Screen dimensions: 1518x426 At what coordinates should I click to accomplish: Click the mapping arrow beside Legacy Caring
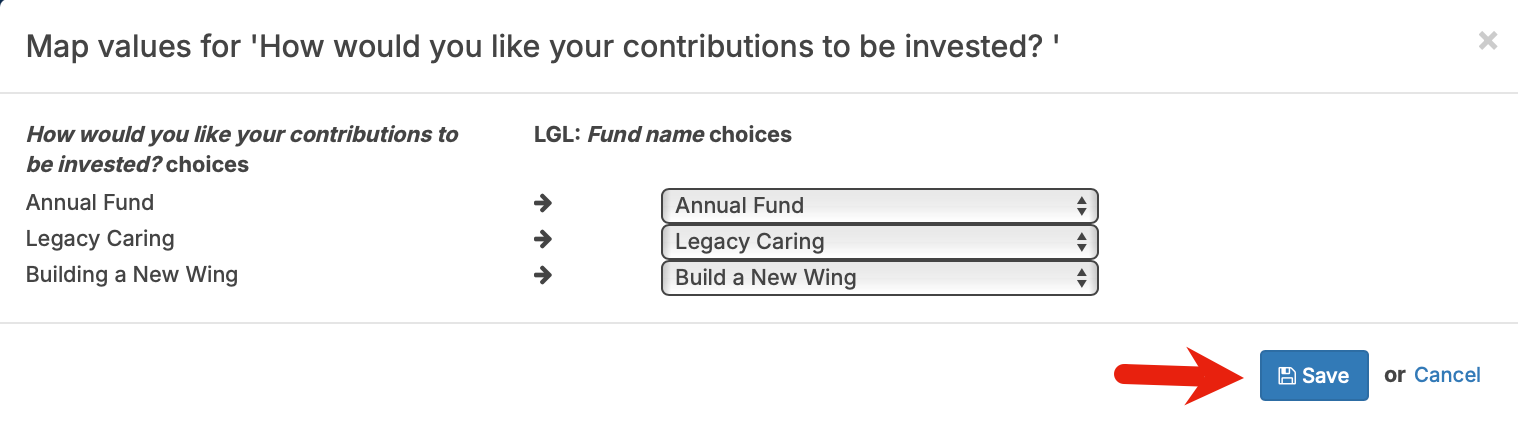coord(543,240)
